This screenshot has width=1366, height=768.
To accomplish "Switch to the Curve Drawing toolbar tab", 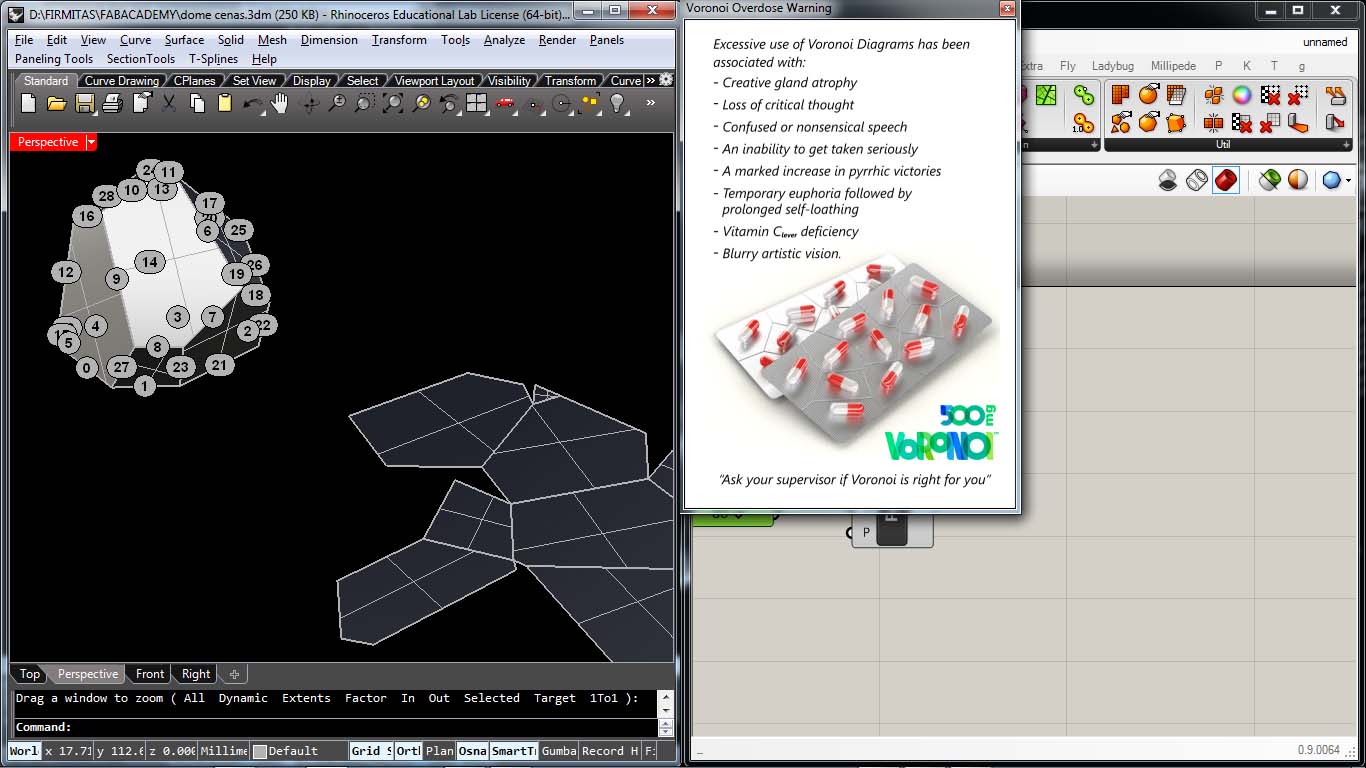I will 121,81.
